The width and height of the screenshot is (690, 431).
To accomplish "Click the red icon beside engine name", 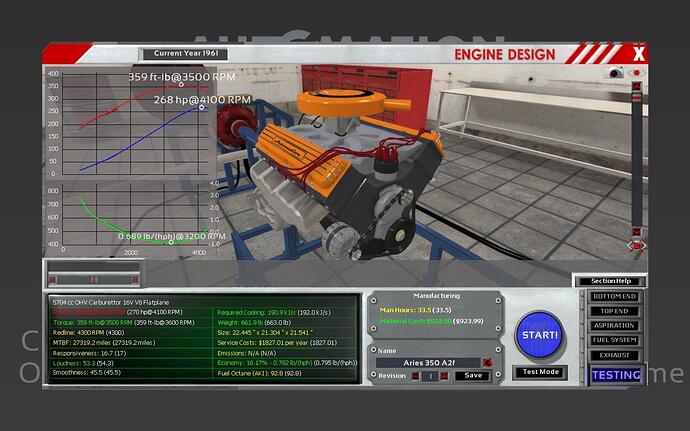I will pyautogui.click(x=487, y=362).
